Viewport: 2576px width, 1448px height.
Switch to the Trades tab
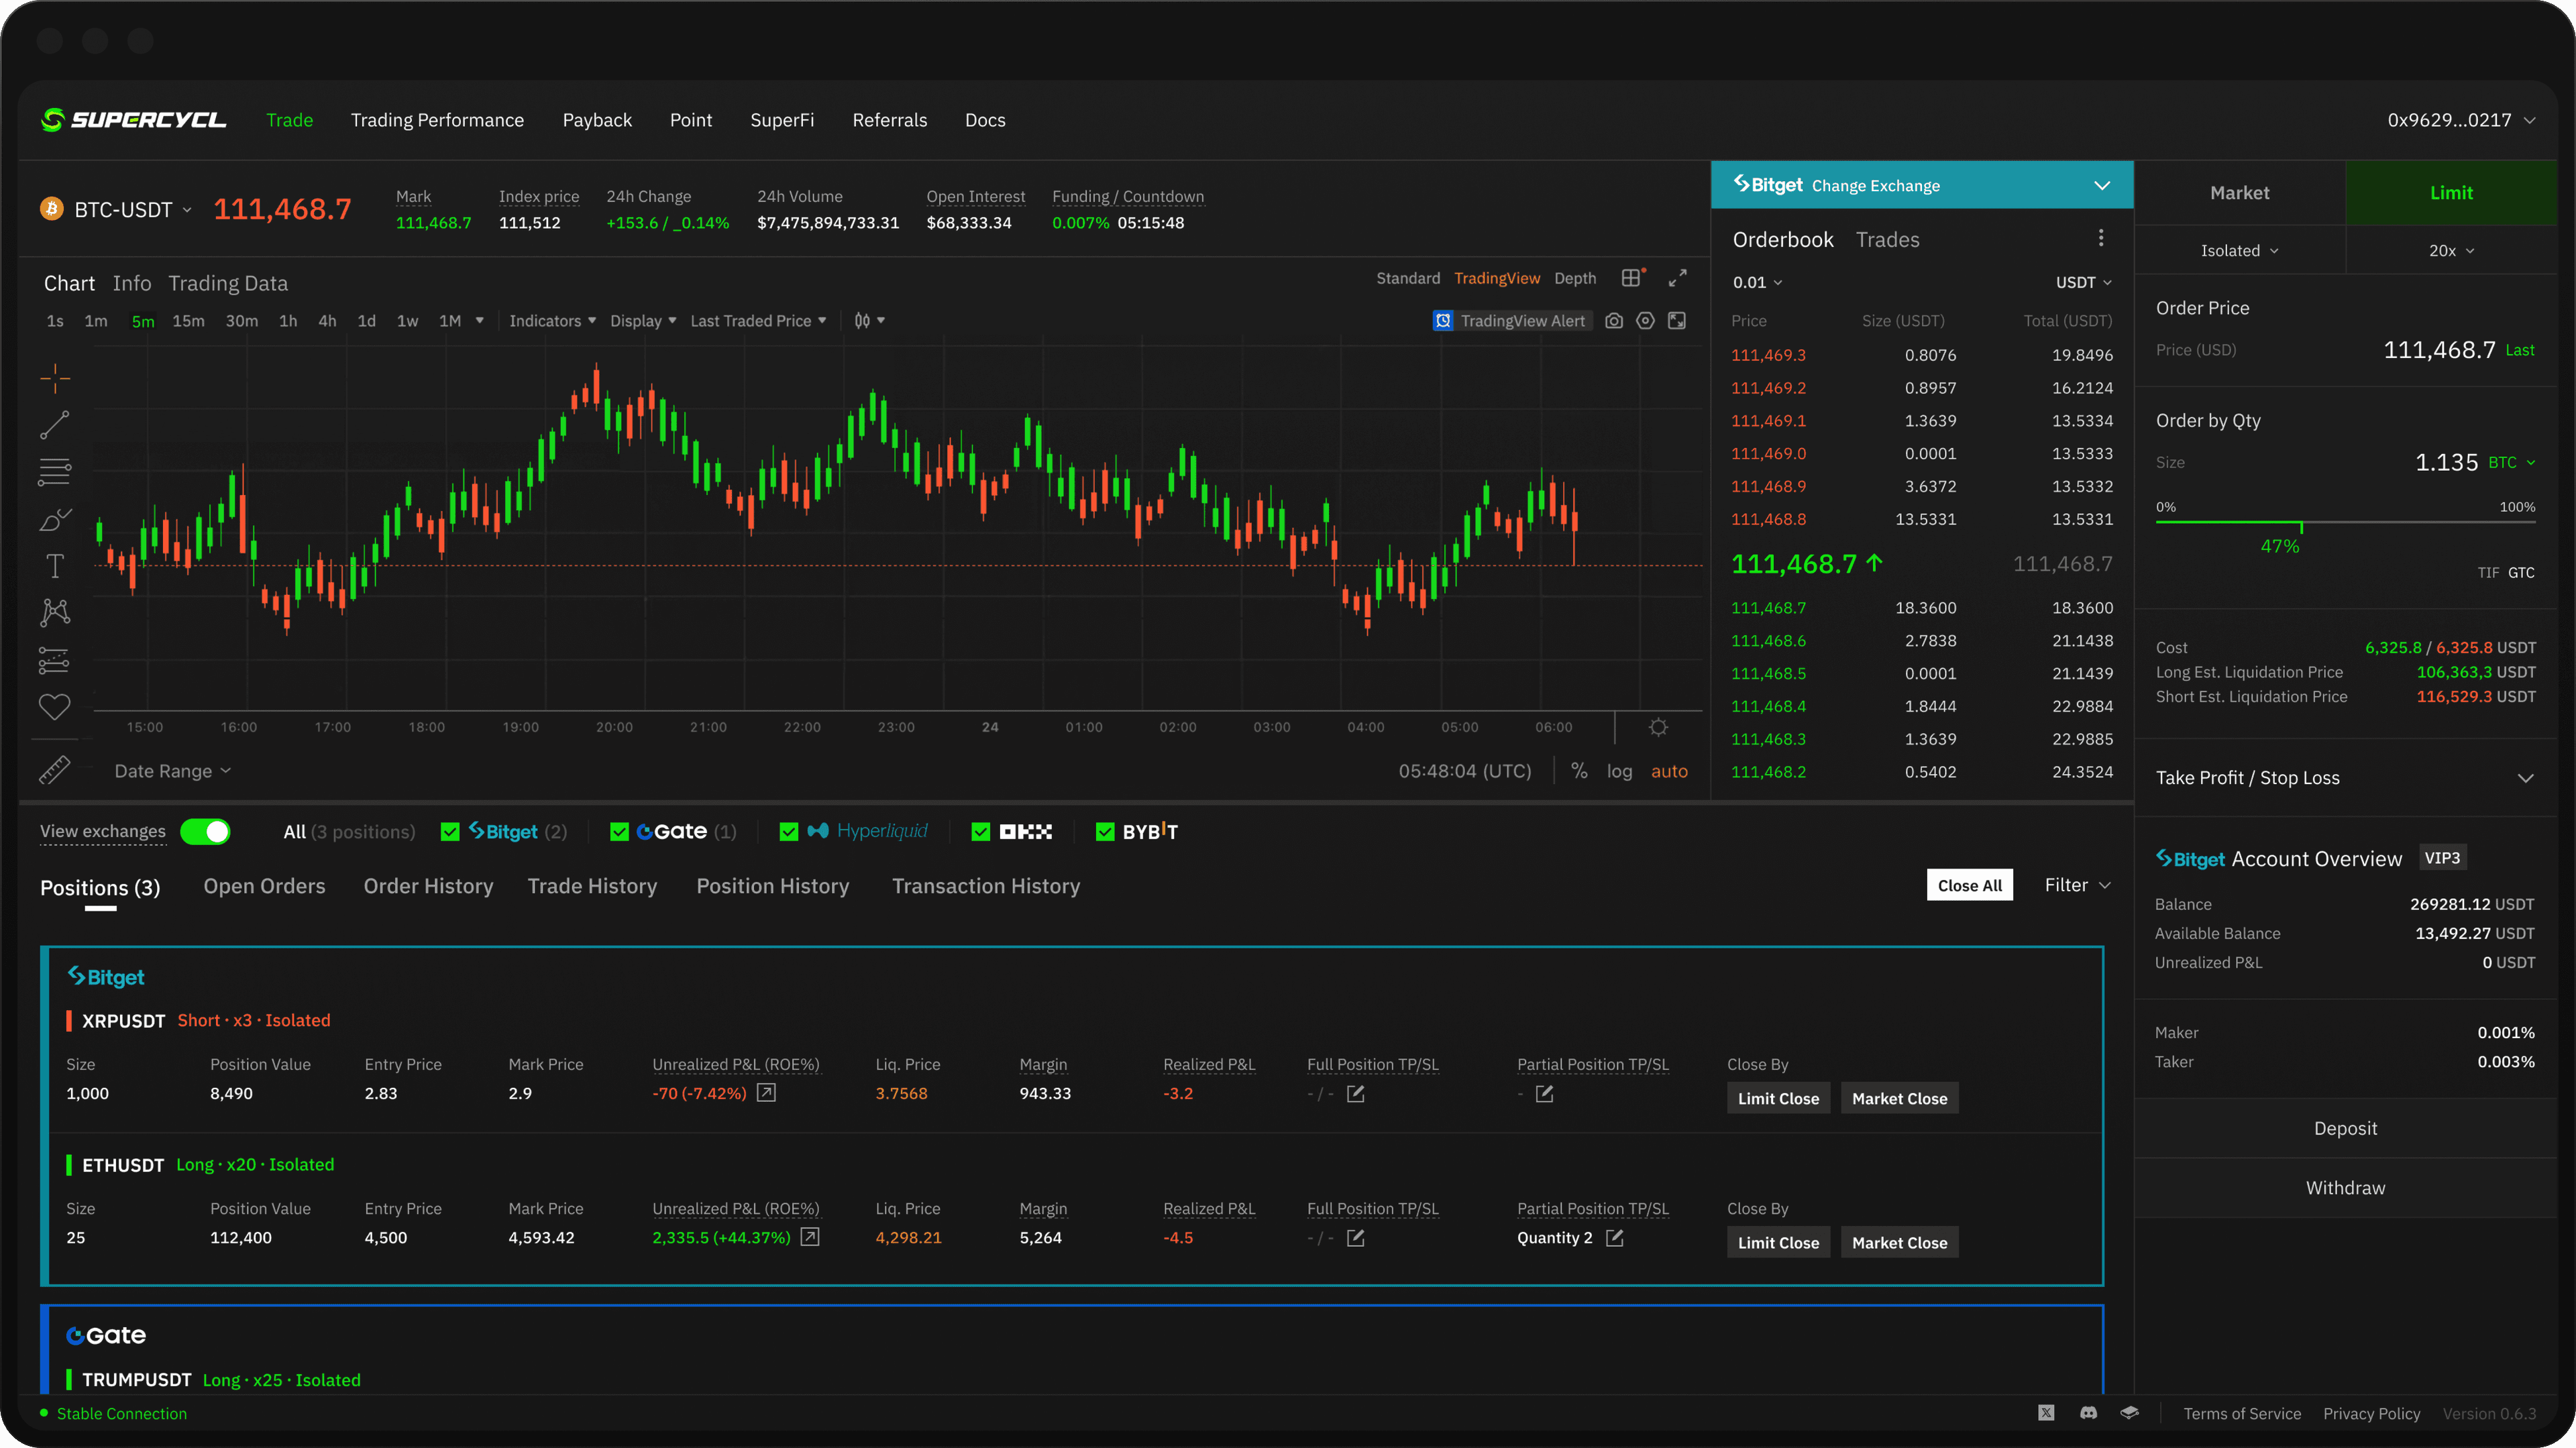(x=1887, y=240)
